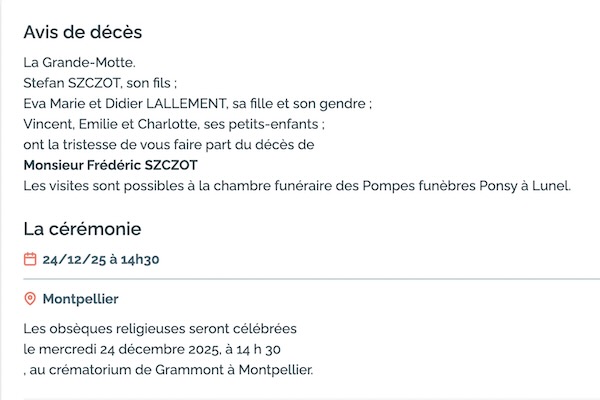Screen dimensions: 600x400
Task: Click 'Les obsèques religieuses seront célébrées' text
Action: pyautogui.click(x=160, y=328)
